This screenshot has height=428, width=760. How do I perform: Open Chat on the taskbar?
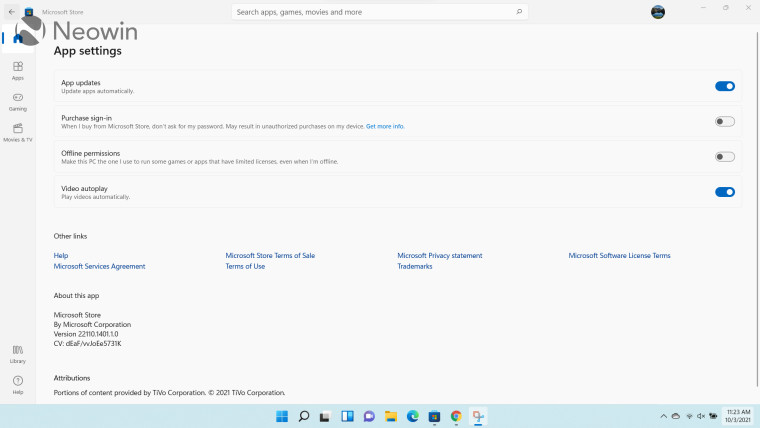coord(369,416)
